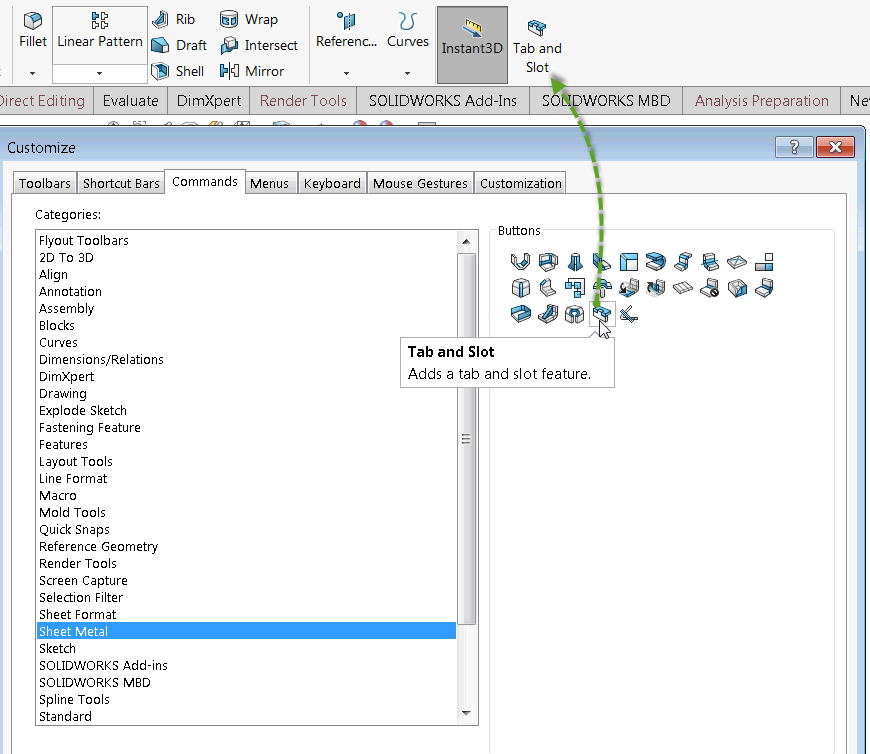Click the No Bends button icon

click(x=710, y=288)
